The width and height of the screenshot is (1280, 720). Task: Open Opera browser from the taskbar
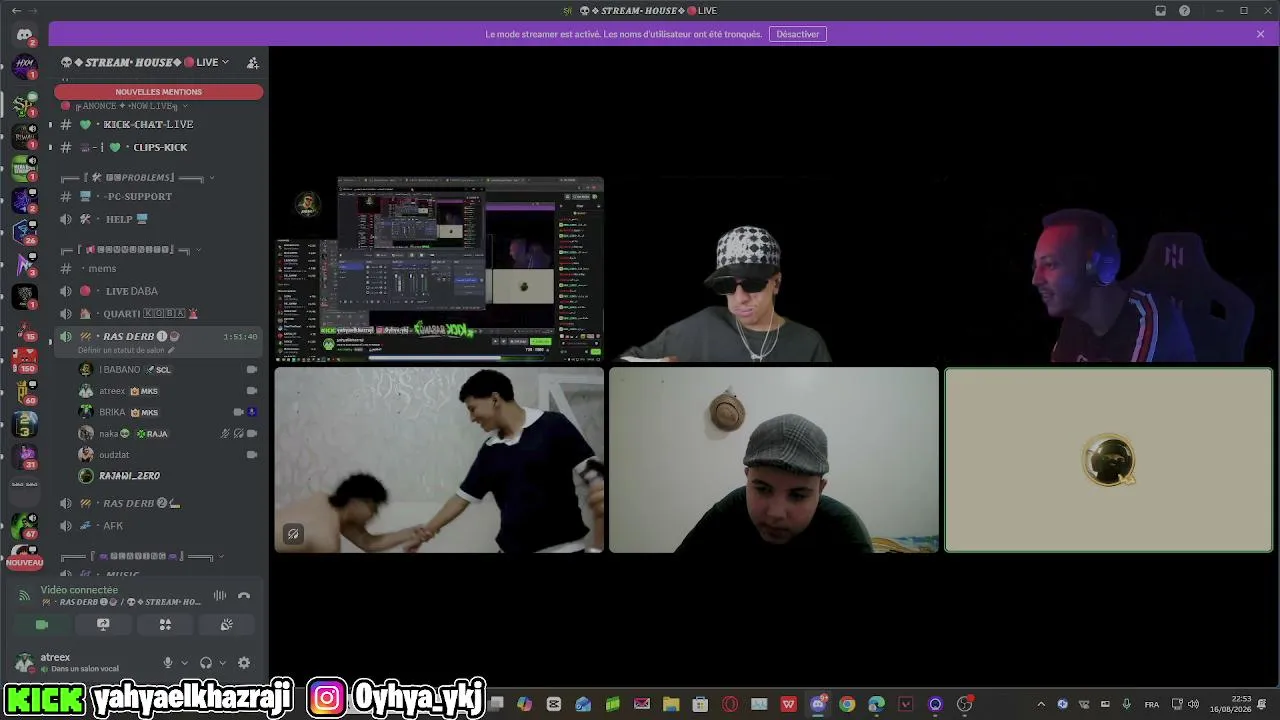[x=730, y=704]
